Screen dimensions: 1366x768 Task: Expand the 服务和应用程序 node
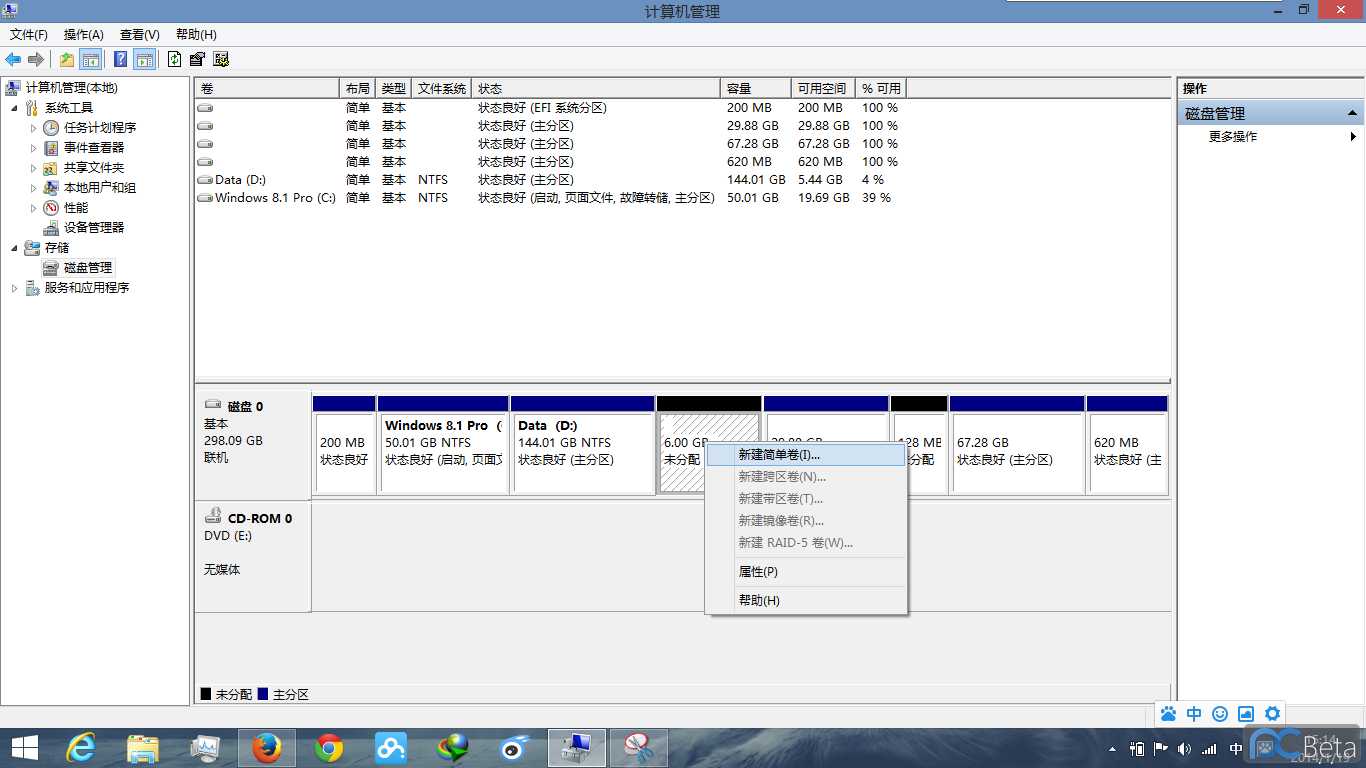14,288
